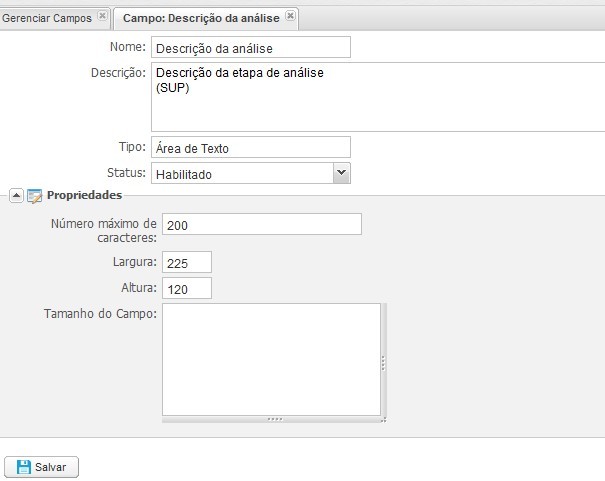Select the Habilitado status combo box
605x481 pixels.
coord(251,173)
